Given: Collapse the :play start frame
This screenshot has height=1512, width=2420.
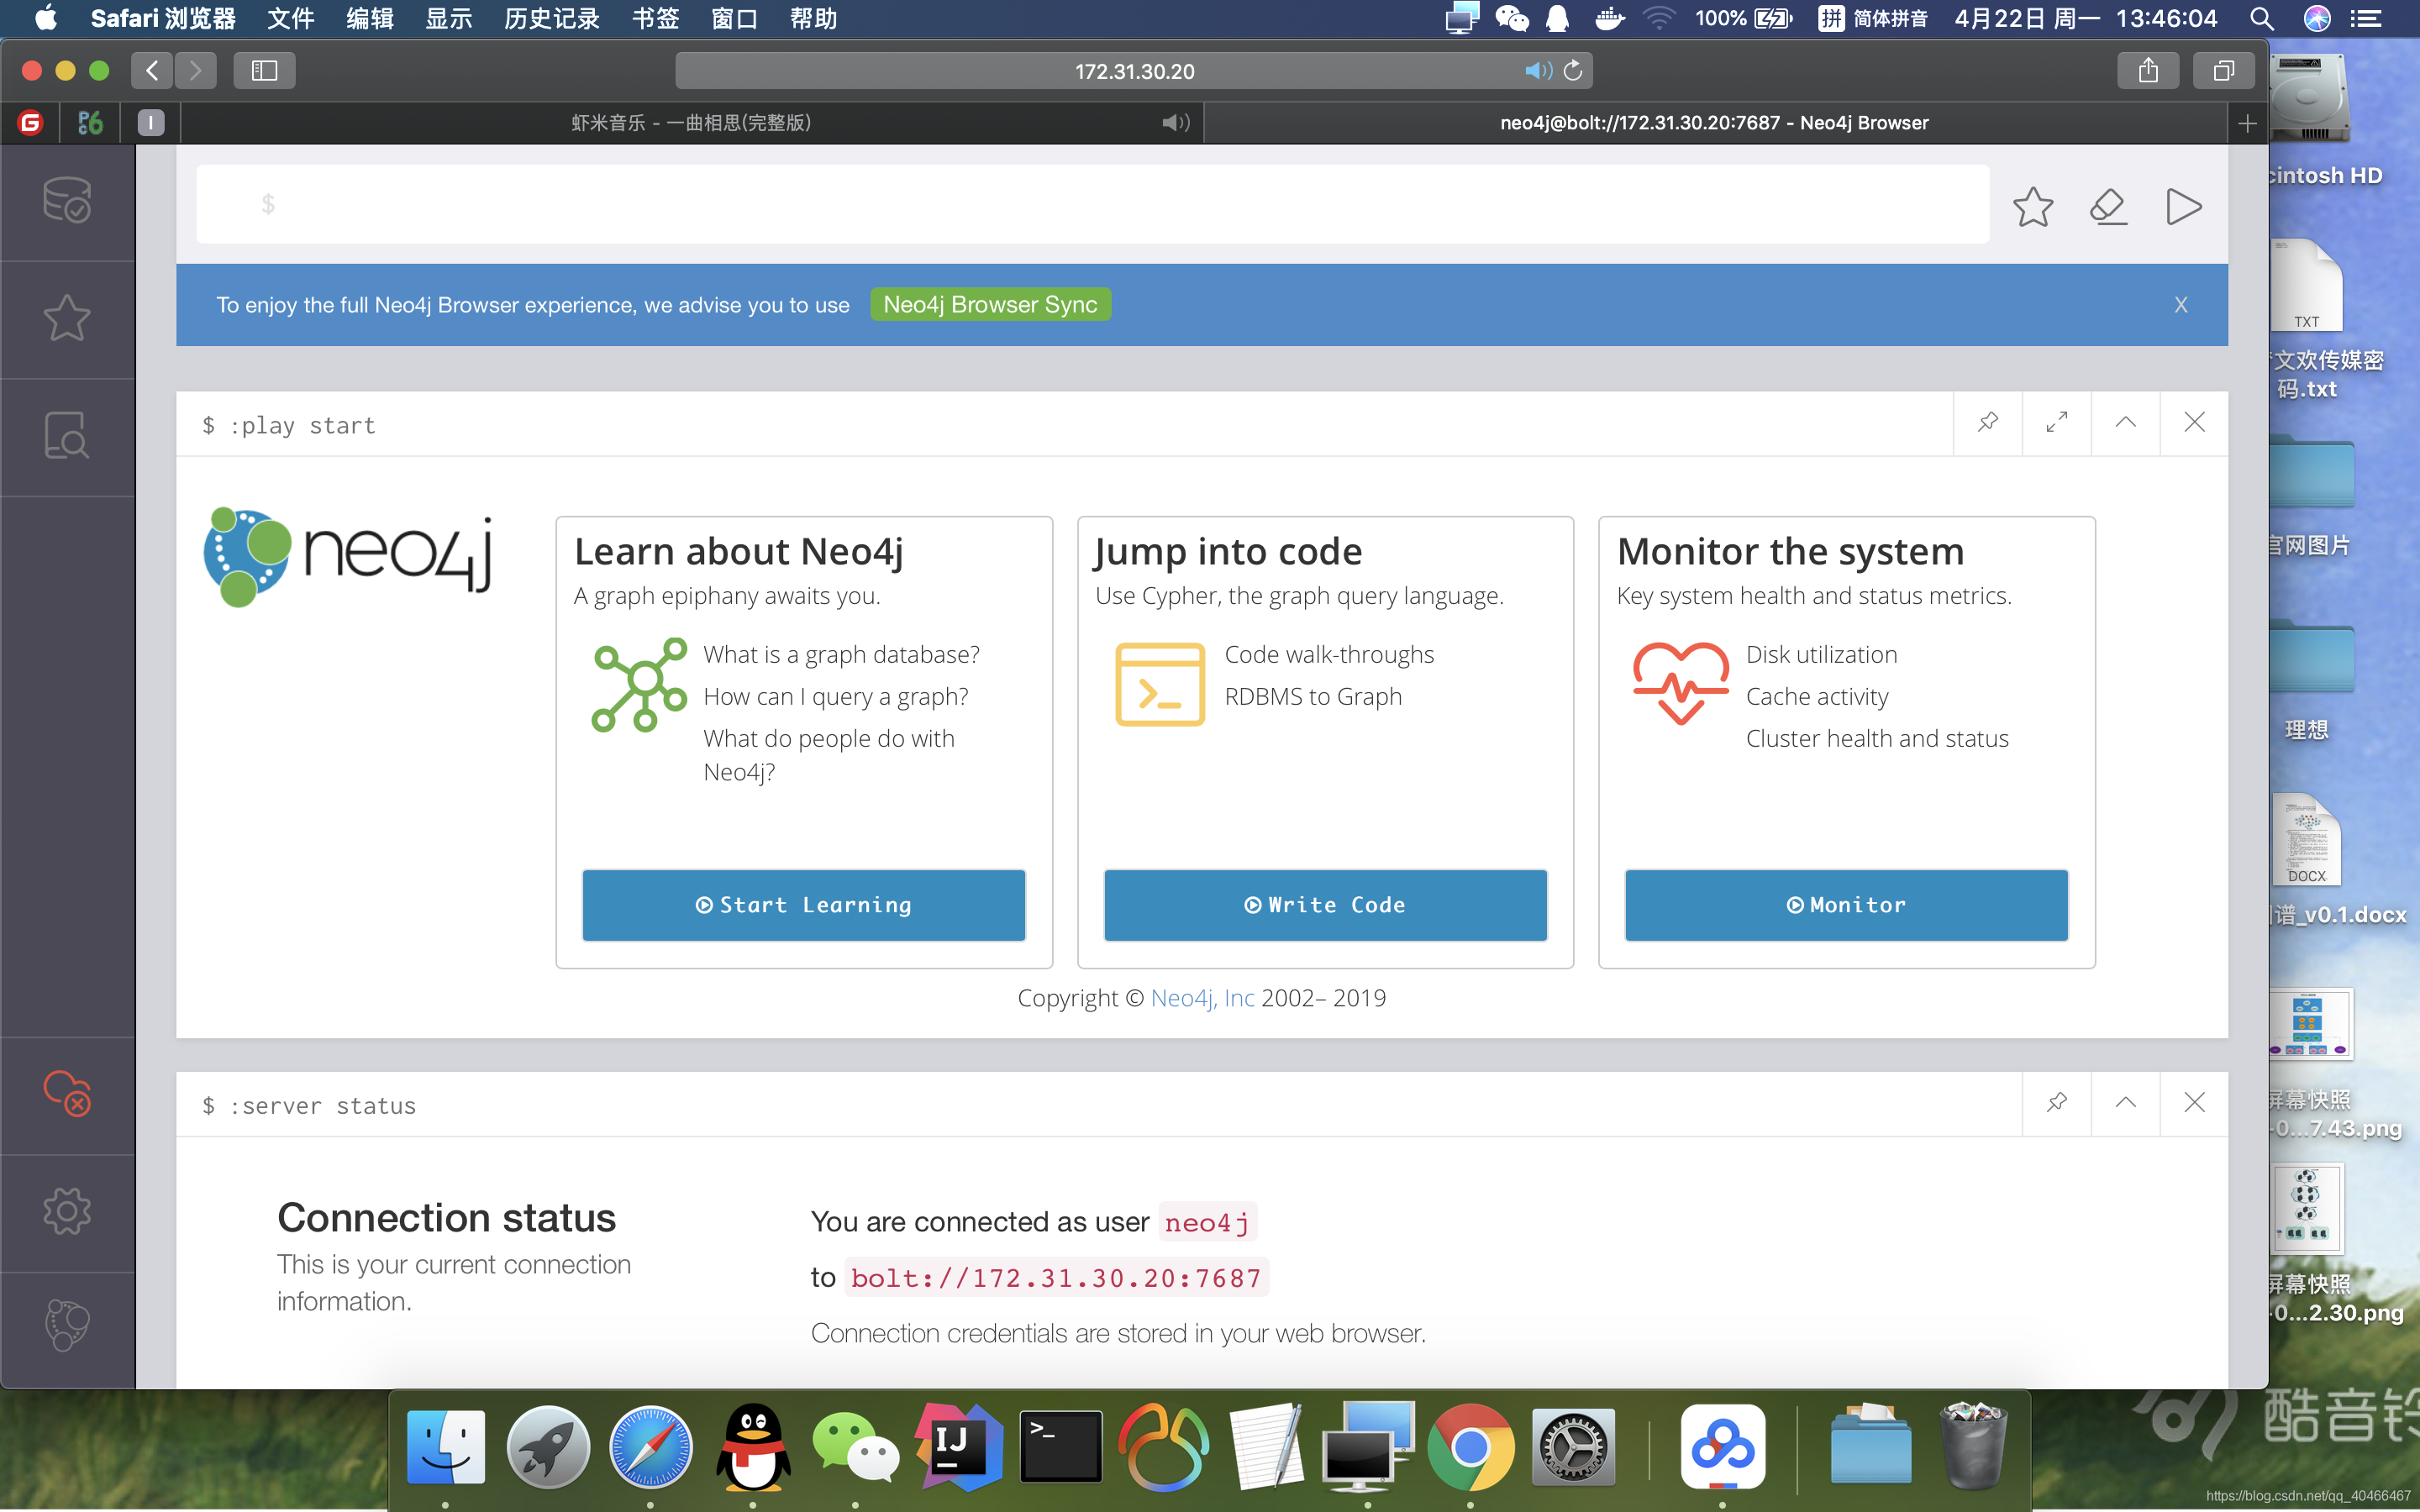Looking at the screenshot, I should coord(2125,423).
